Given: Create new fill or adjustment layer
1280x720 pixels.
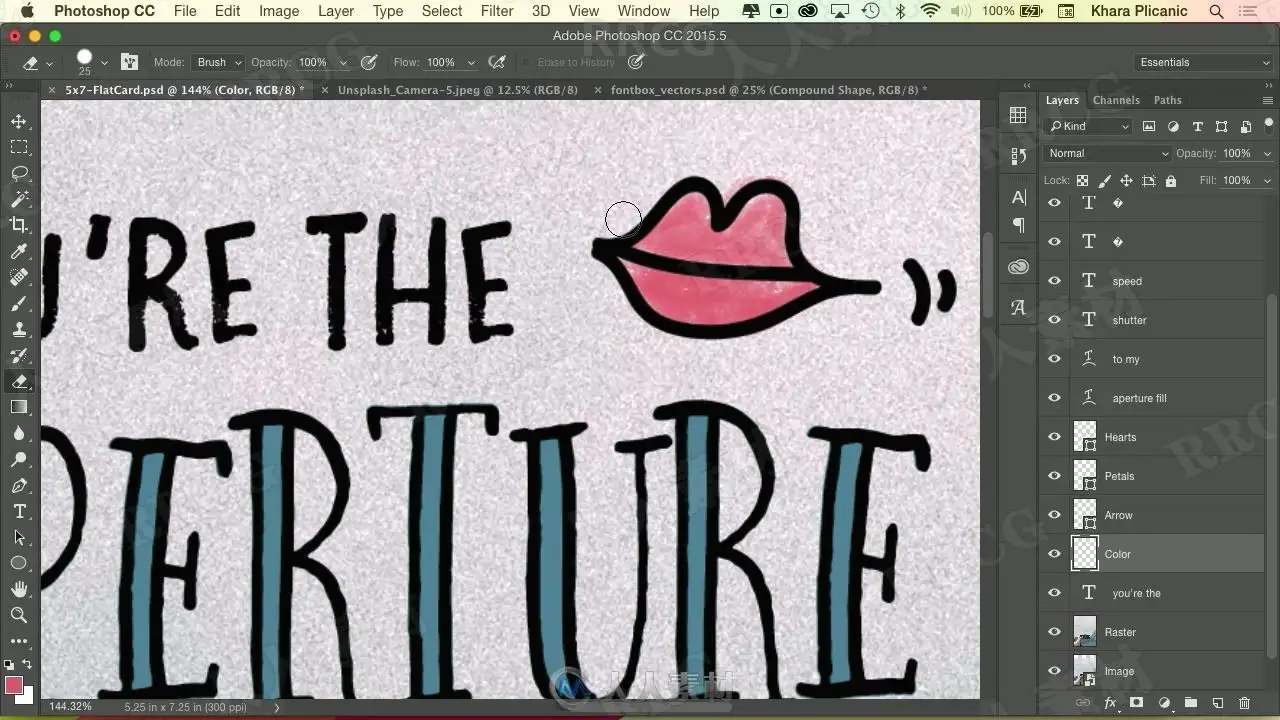Looking at the screenshot, I should pyautogui.click(x=1163, y=704).
